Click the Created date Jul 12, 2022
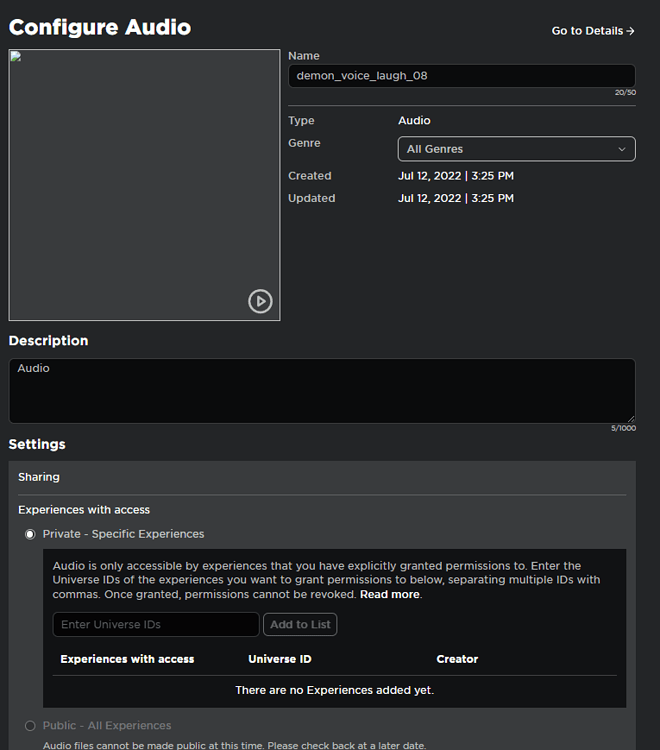The image size is (660, 750). pos(456,176)
